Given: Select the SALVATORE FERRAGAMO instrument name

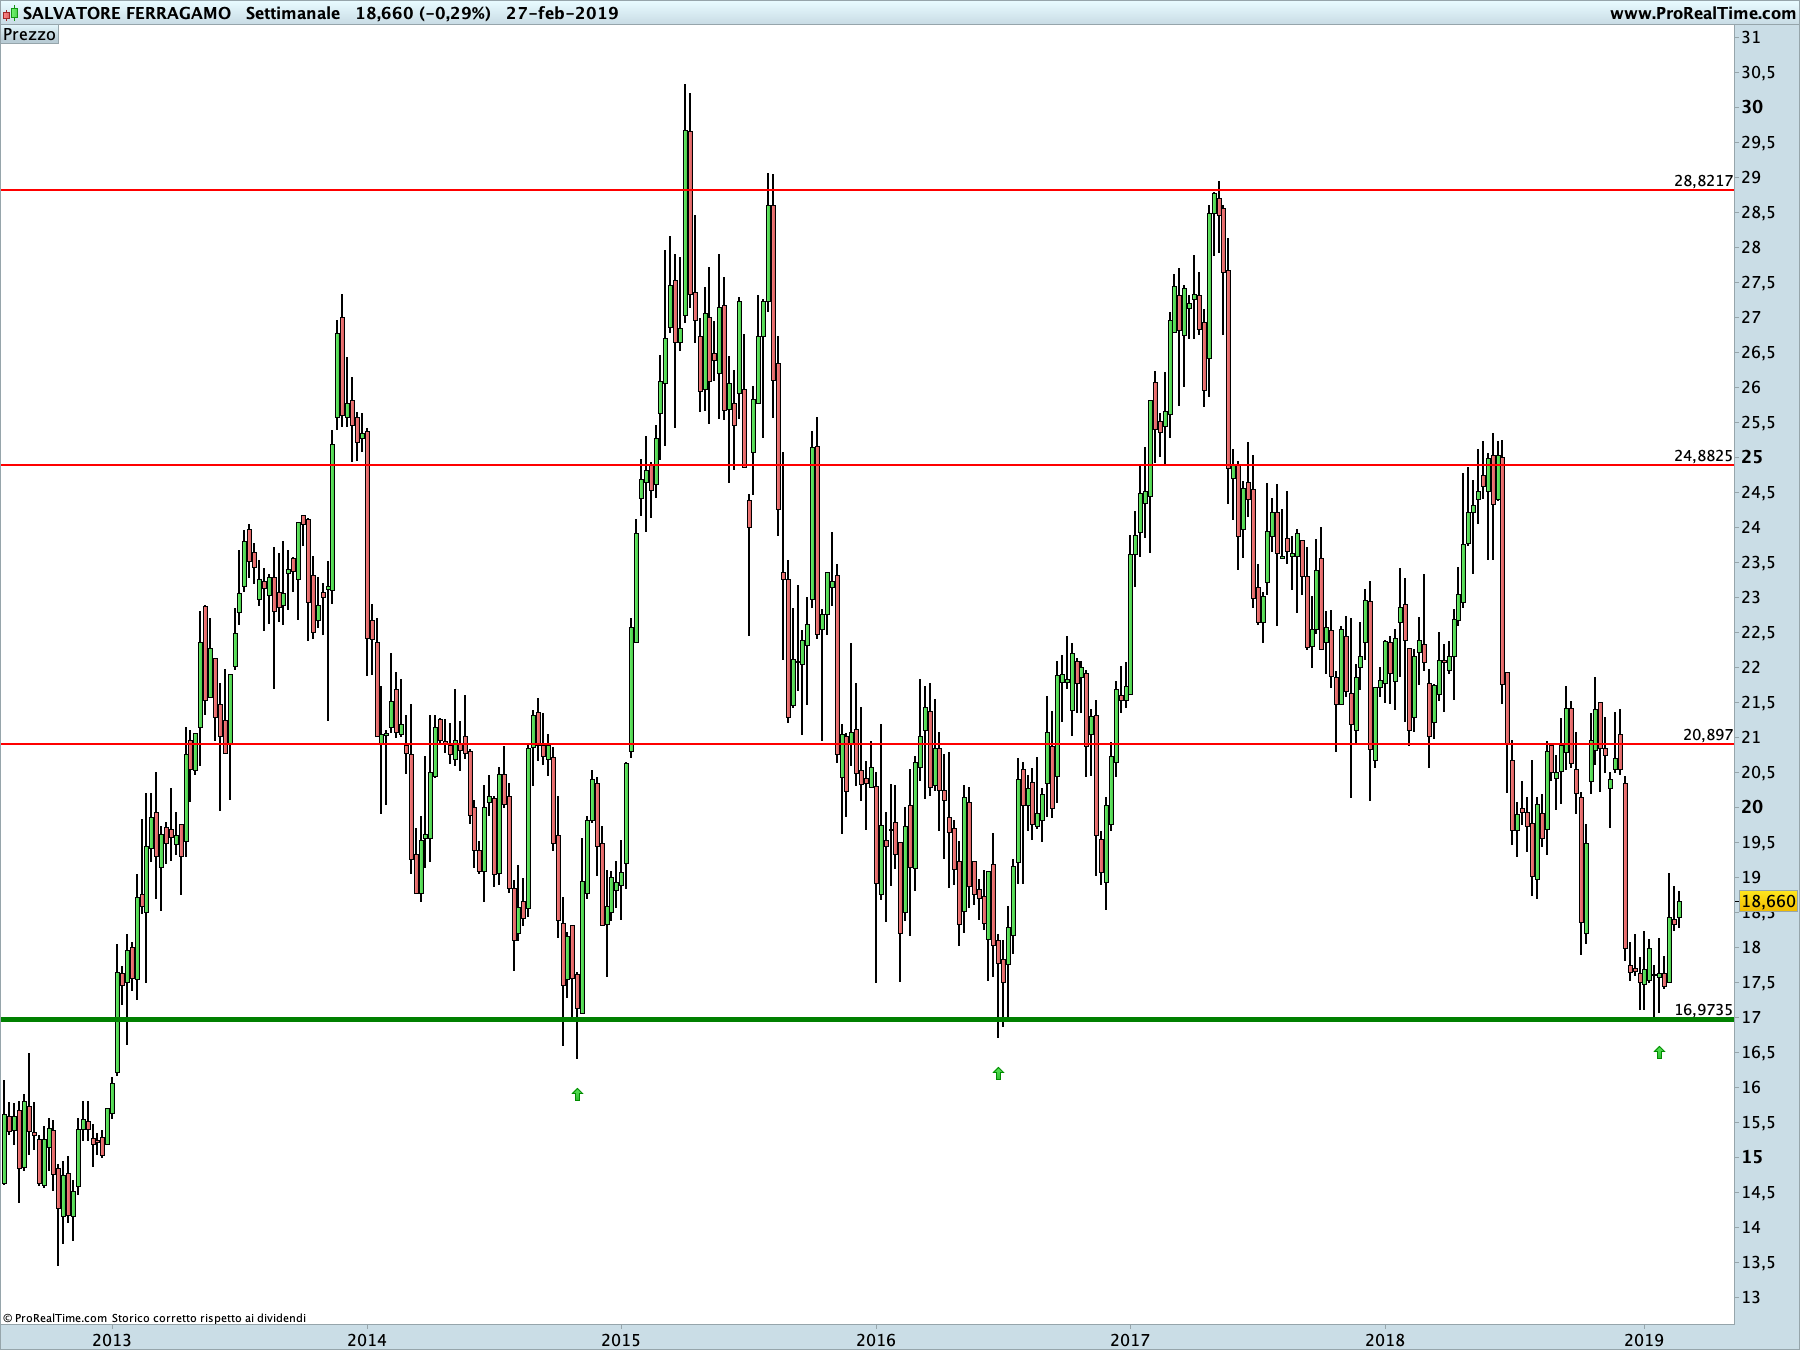Looking at the screenshot, I should pos(127,13).
